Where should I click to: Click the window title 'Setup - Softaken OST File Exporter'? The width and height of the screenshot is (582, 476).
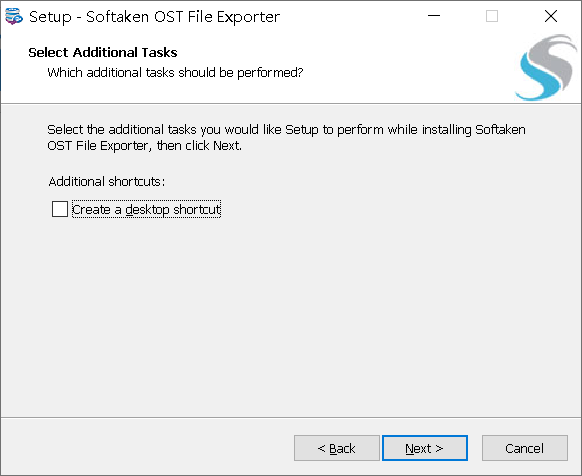click(x=154, y=17)
